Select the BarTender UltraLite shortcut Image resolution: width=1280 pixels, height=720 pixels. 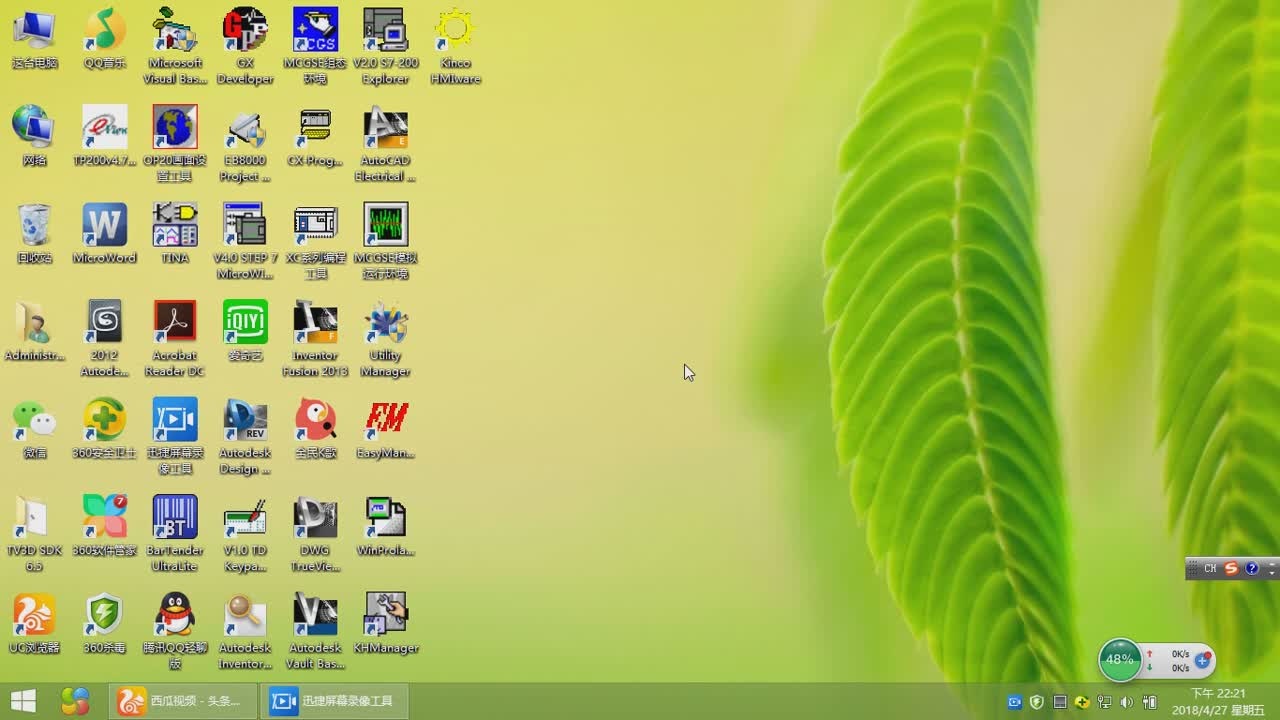point(175,534)
